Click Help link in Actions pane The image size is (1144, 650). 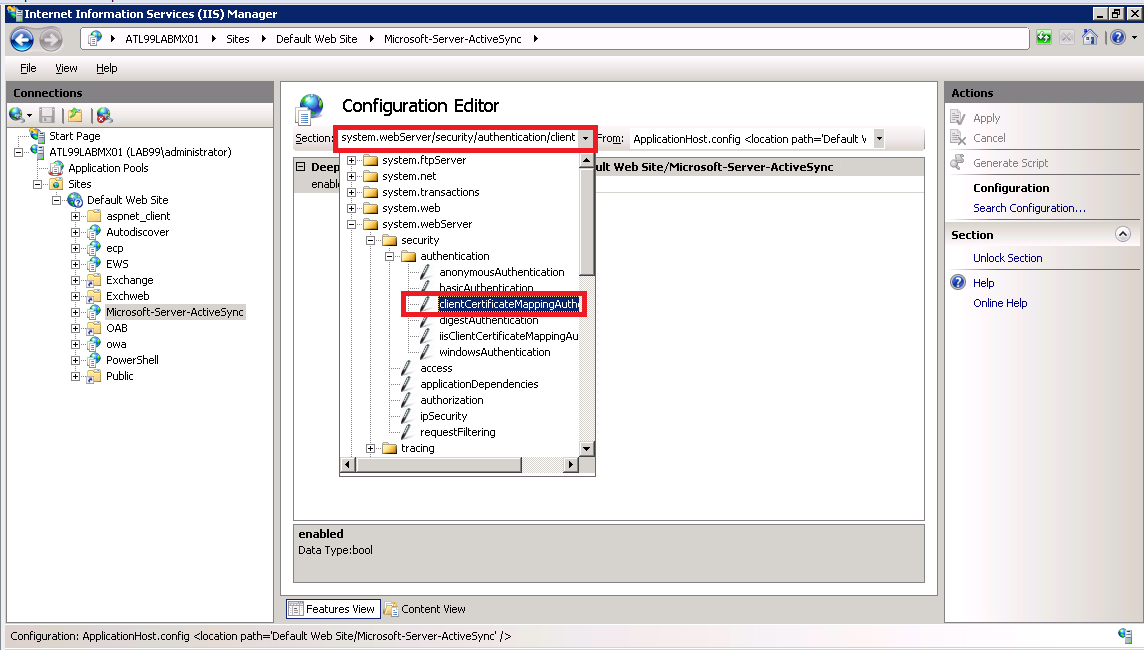[x=983, y=283]
